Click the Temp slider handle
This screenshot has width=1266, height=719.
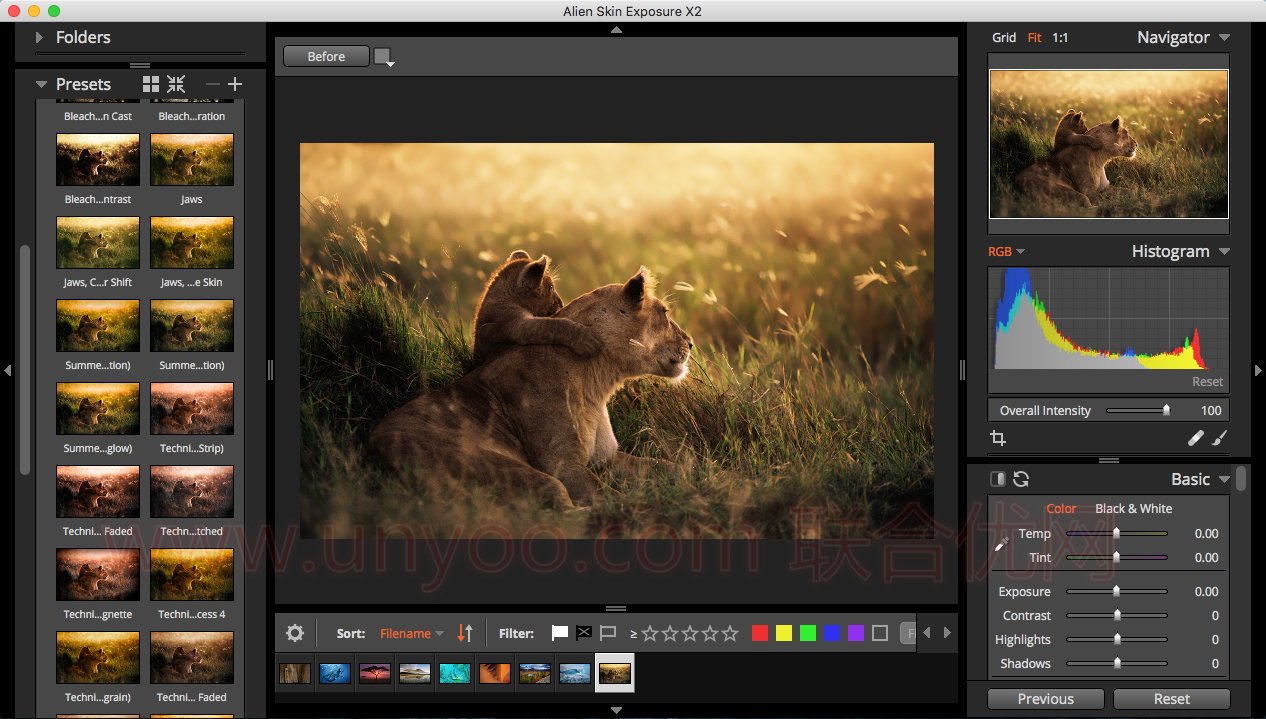coord(1116,534)
